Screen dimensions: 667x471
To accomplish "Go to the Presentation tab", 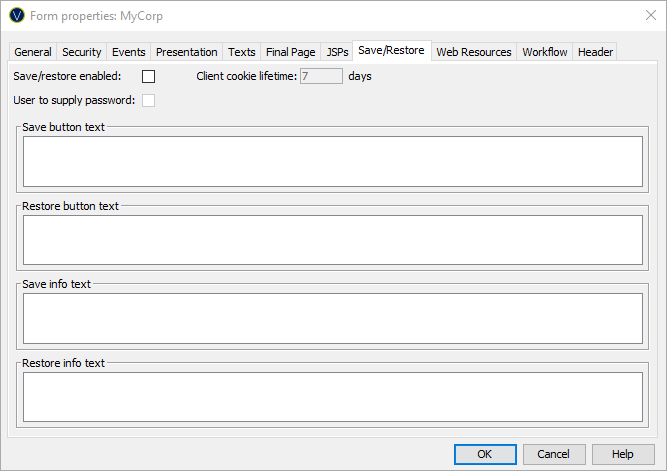I will coord(187,52).
